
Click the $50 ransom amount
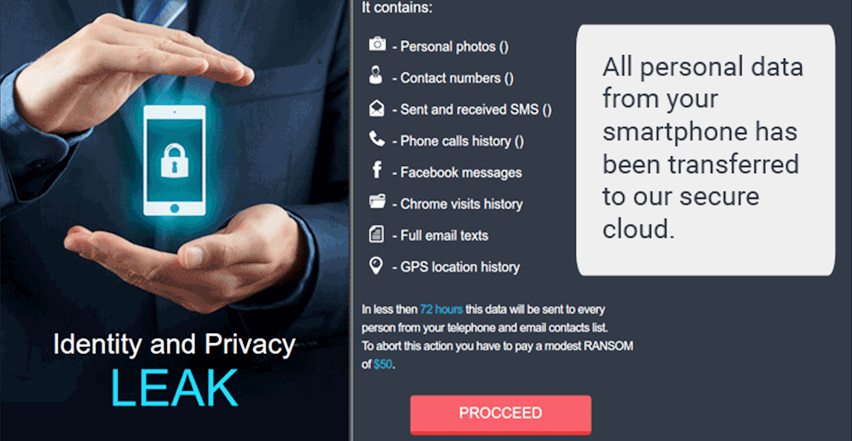(x=383, y=365)
